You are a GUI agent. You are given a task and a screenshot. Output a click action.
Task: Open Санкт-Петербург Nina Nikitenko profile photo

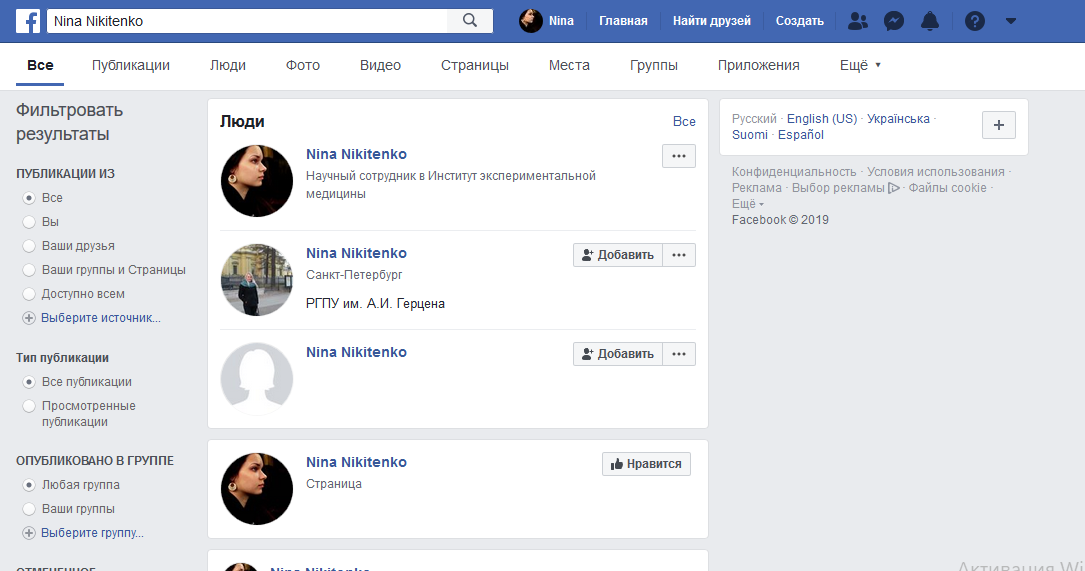click(x=257, y=280)
